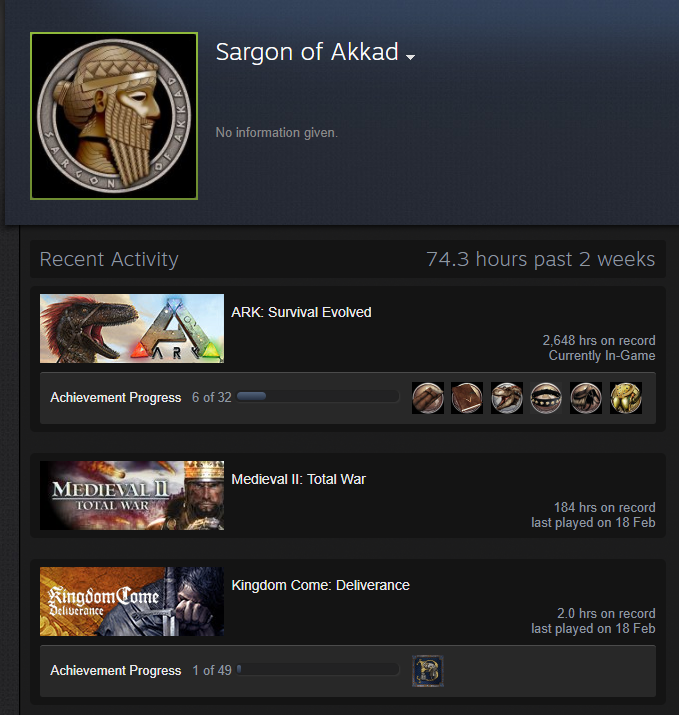Click the first ARK achievement icon
679x715 pixels.
click(428, 398)
